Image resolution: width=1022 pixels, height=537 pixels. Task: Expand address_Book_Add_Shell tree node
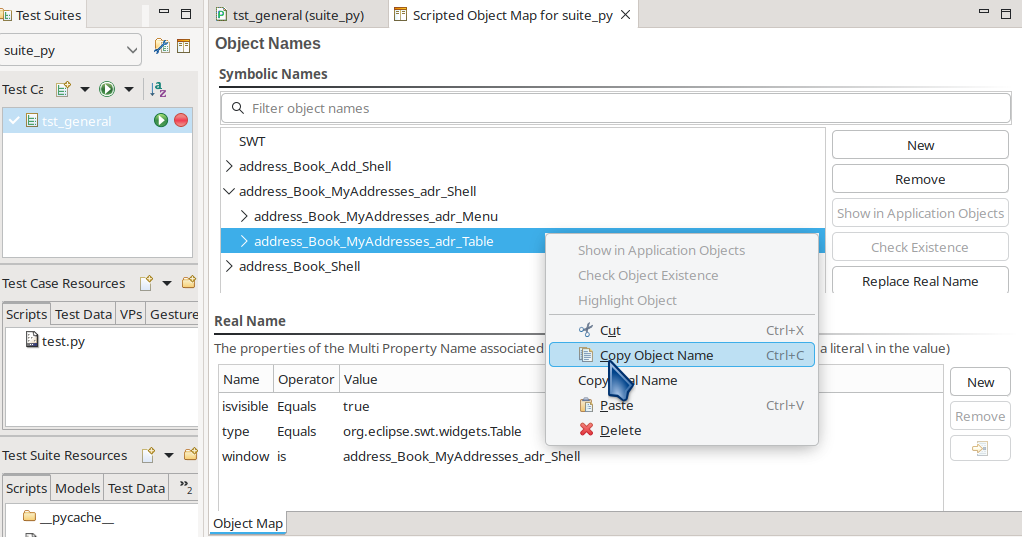pos(229,166)
